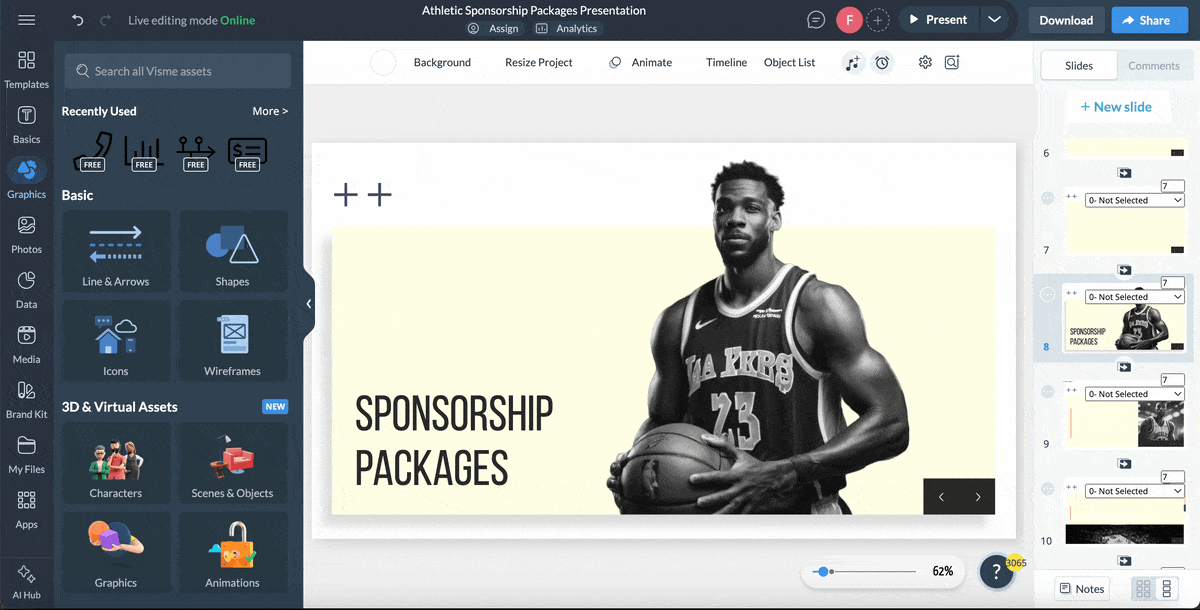Open the settings gear in toolbar
The image size is (1200, 610).
point(925,63)
